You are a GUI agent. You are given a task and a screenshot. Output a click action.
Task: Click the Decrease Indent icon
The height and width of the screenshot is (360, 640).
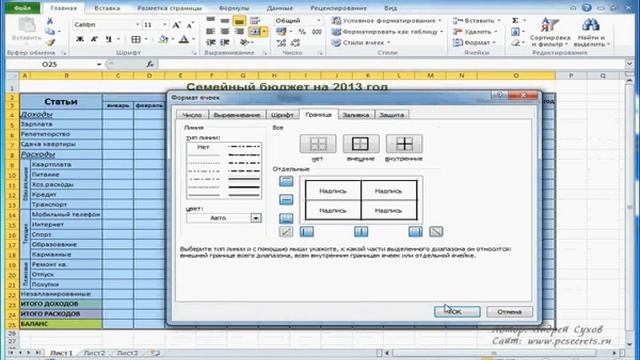211,42
